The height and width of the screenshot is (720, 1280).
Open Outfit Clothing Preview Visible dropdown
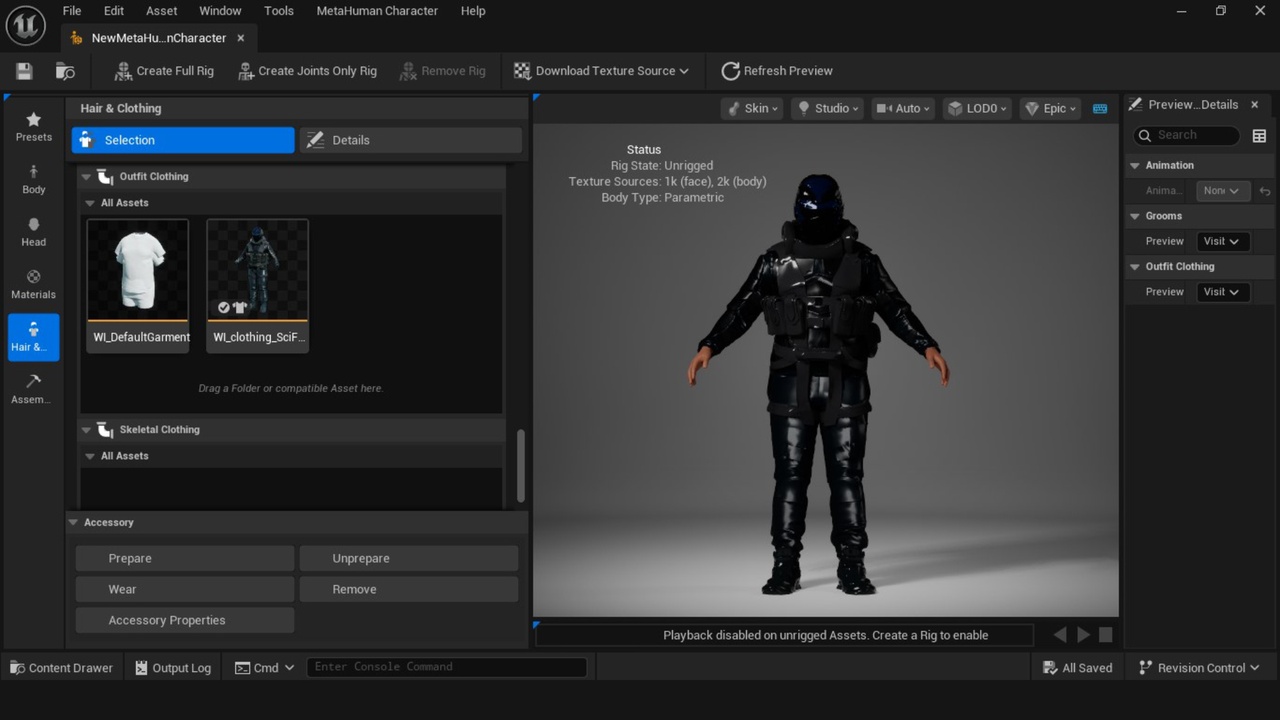point(1222,292)
